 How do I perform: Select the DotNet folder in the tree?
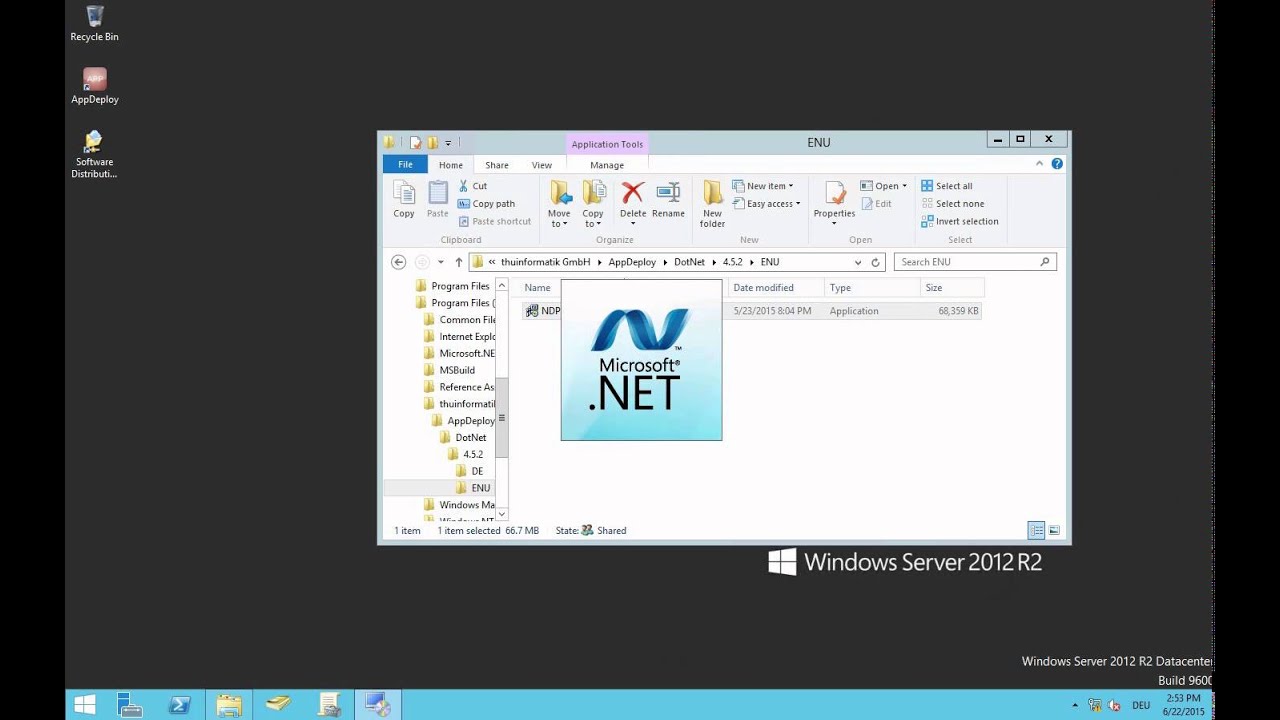pyautogui.click(x=463, y=438)
